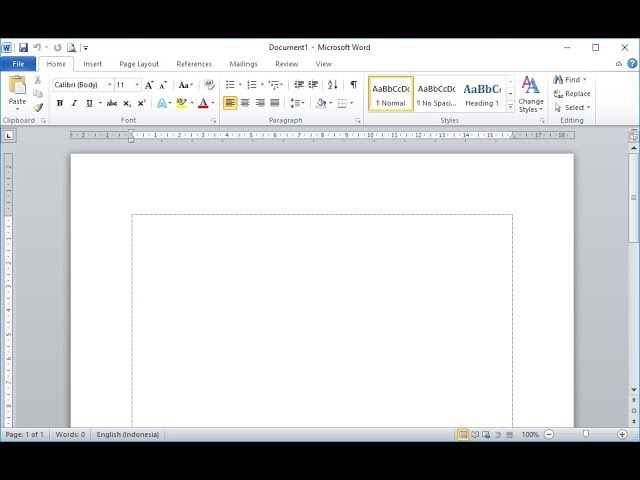Toggle Align Text Left

click(x=230, y=103)
